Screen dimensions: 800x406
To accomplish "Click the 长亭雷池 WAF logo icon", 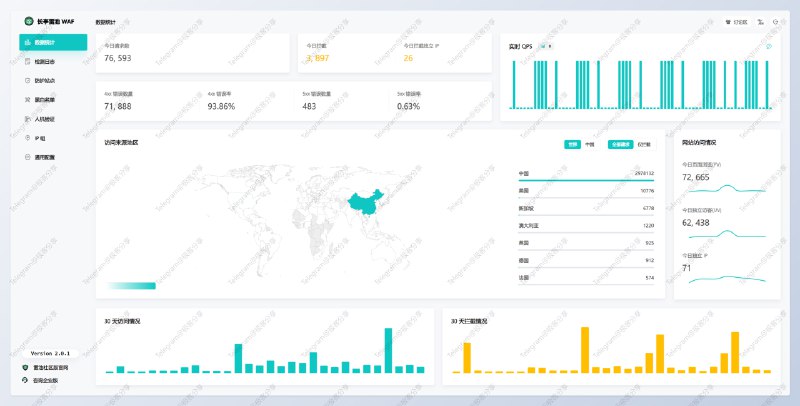I will coord(27,21).
